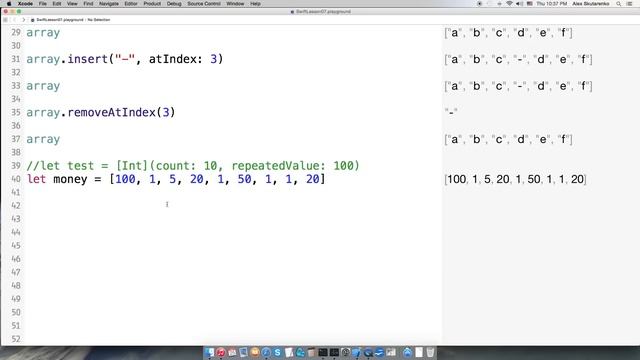Open Spotlight search magnifier
This screenshot has height=360, width=640.
pyautogui.click(x=619, y=4)
